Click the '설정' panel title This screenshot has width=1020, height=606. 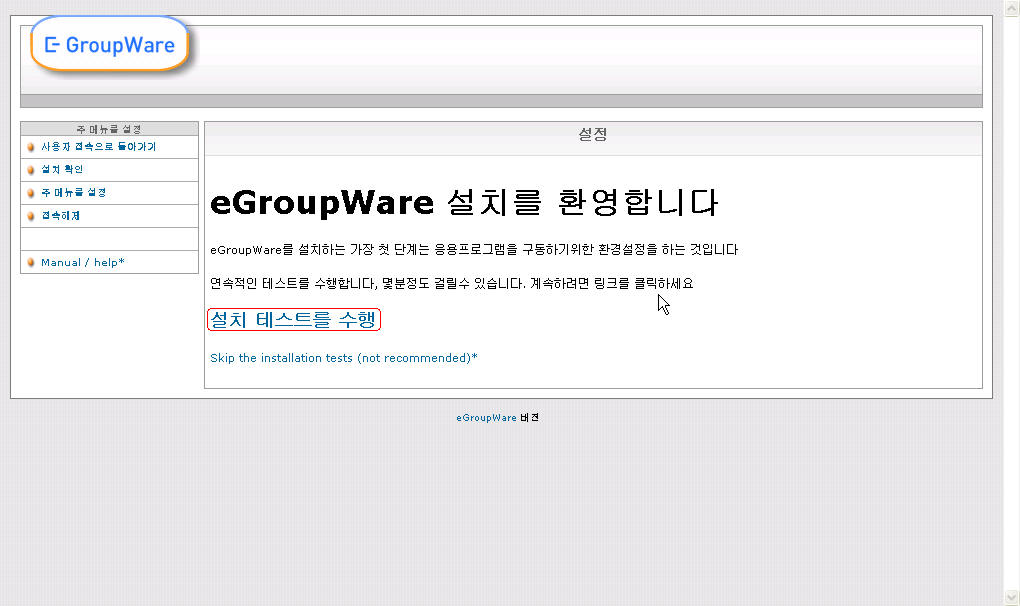coord(593,135)
